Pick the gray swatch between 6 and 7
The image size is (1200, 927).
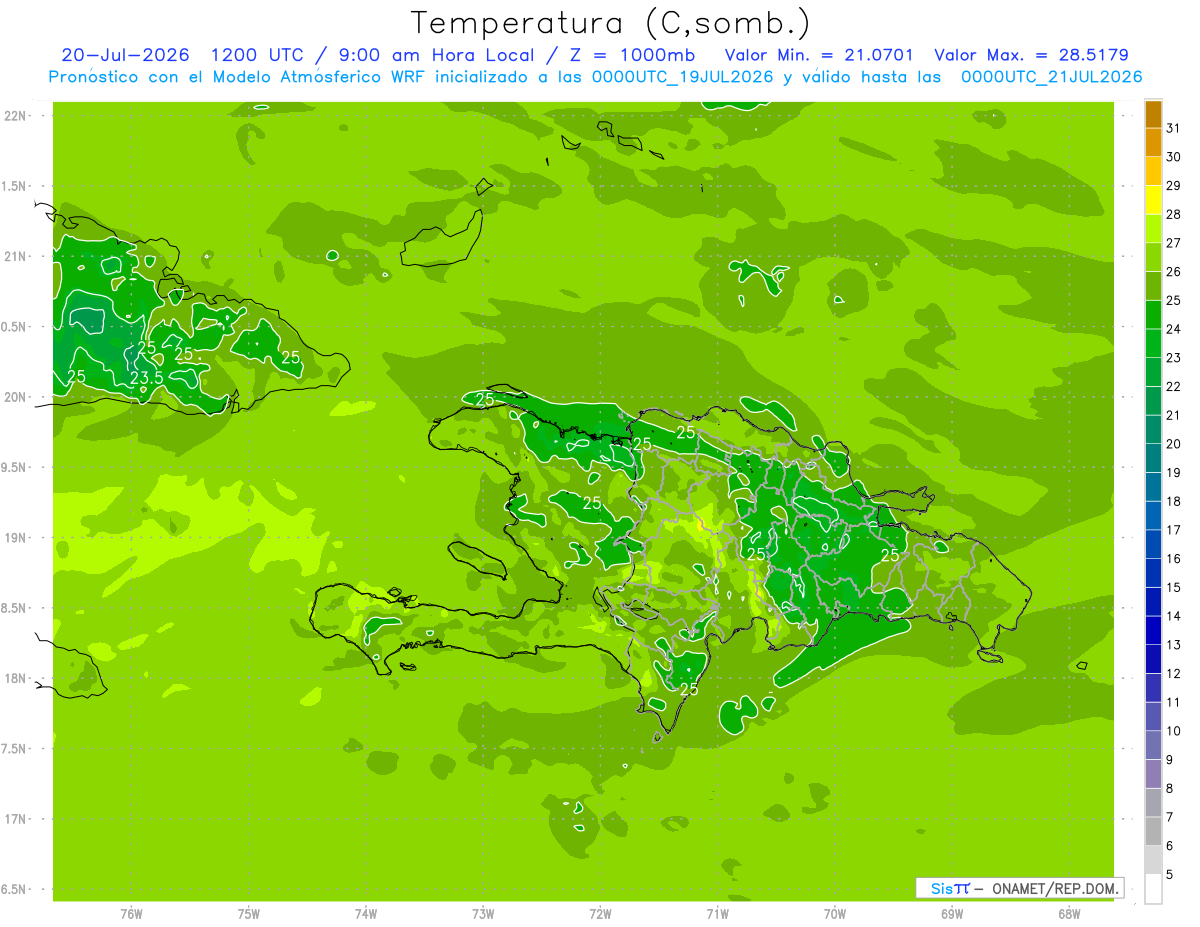pyautogui.click(x=1153, y=831)
